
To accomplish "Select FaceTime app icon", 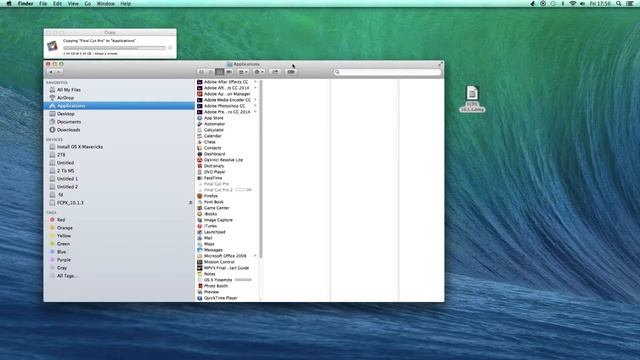I will (200, 178).
